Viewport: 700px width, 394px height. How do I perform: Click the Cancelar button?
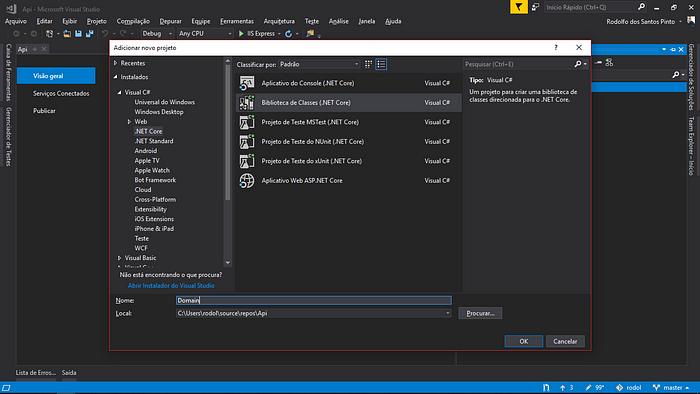pos(565,341)
